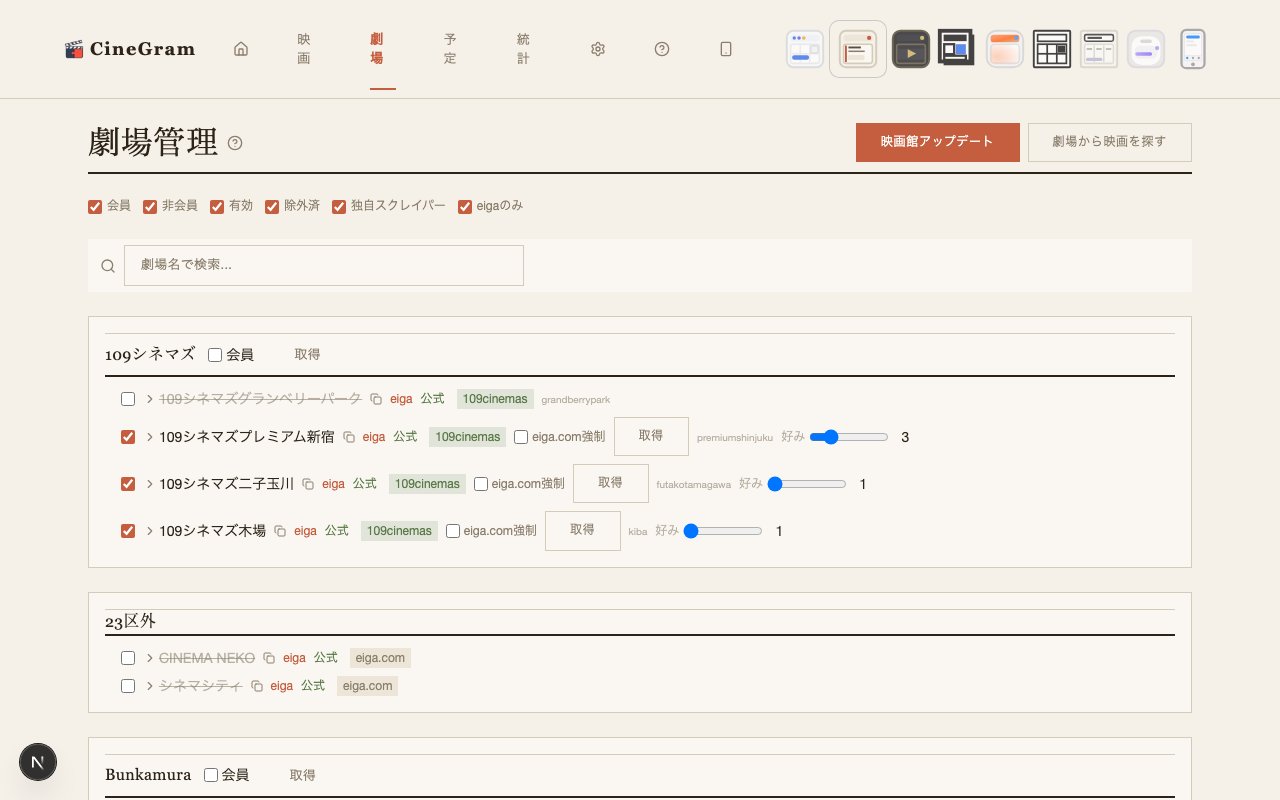Click the help question mark in navbar
The height and width of the screenshot is (800, 1280).
(662, 49)
